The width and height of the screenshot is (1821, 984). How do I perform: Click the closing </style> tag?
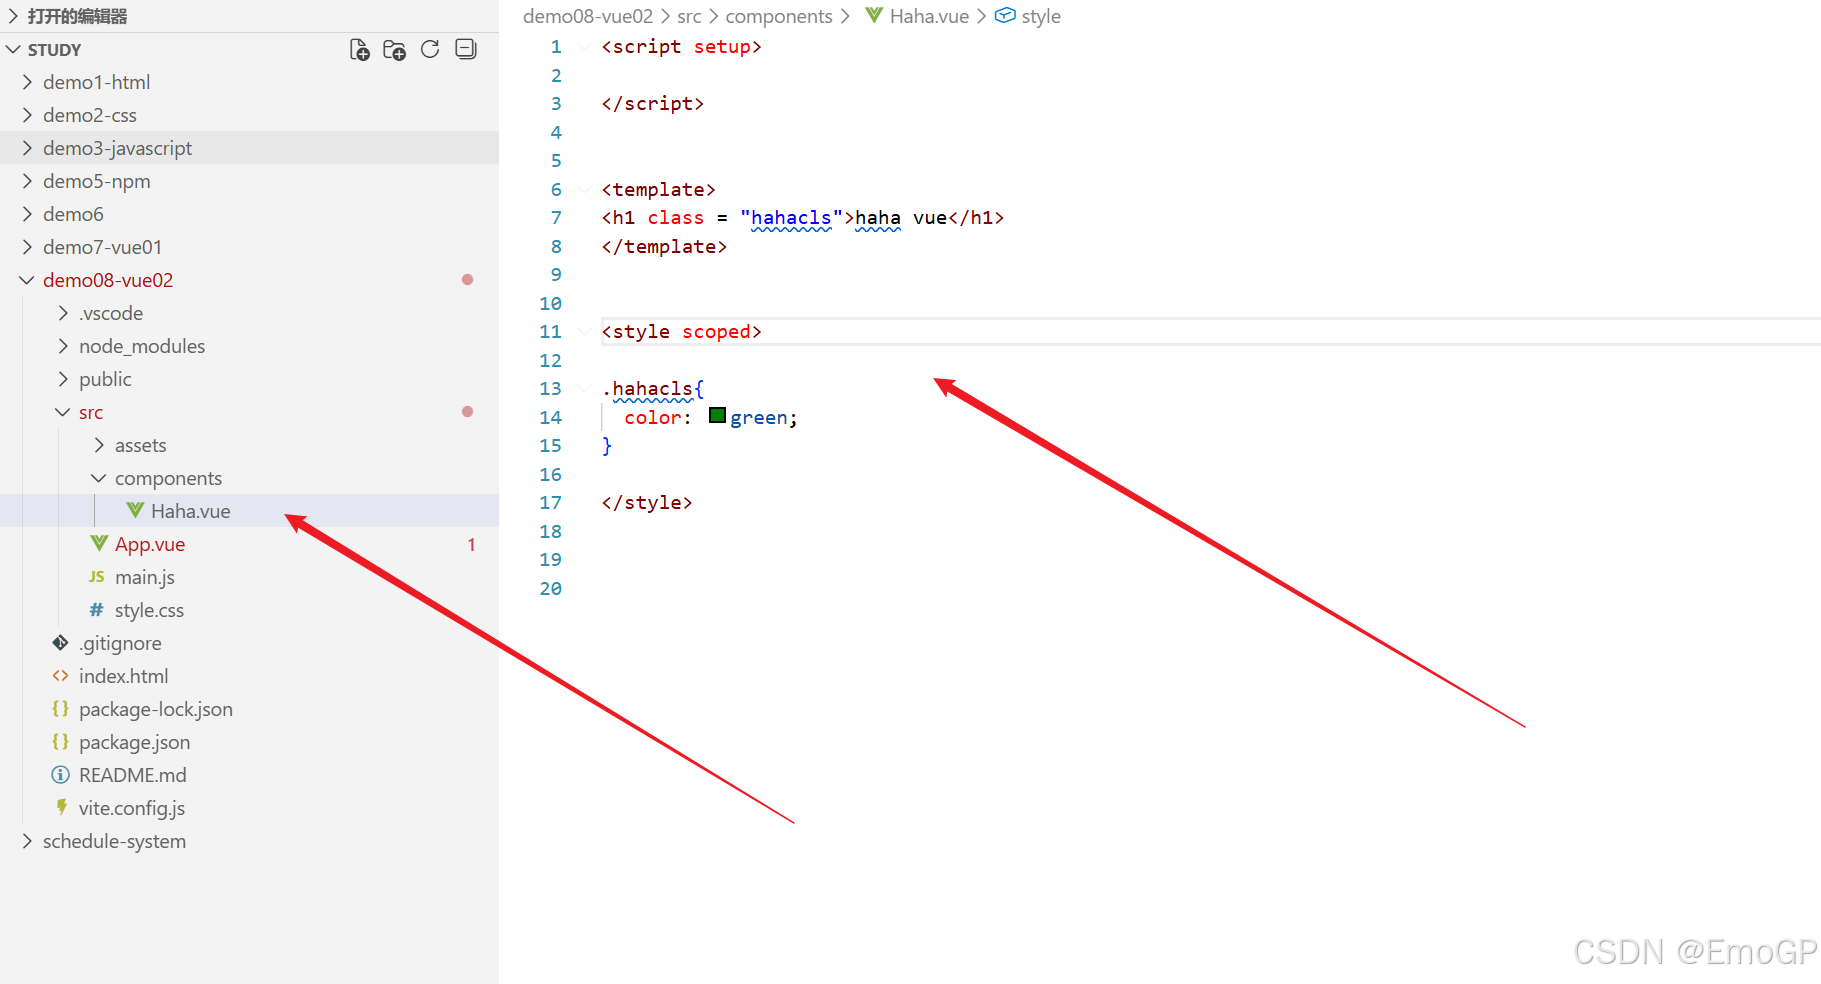(x=647, y=502)
